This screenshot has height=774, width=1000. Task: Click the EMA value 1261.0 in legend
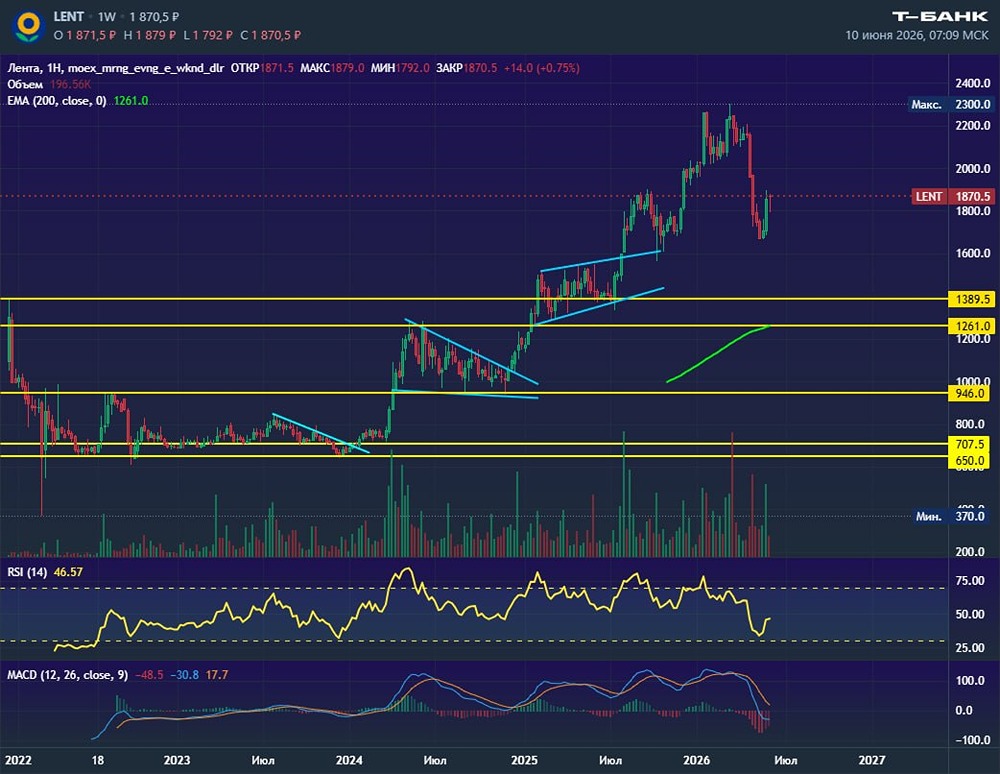click(131, 101)
